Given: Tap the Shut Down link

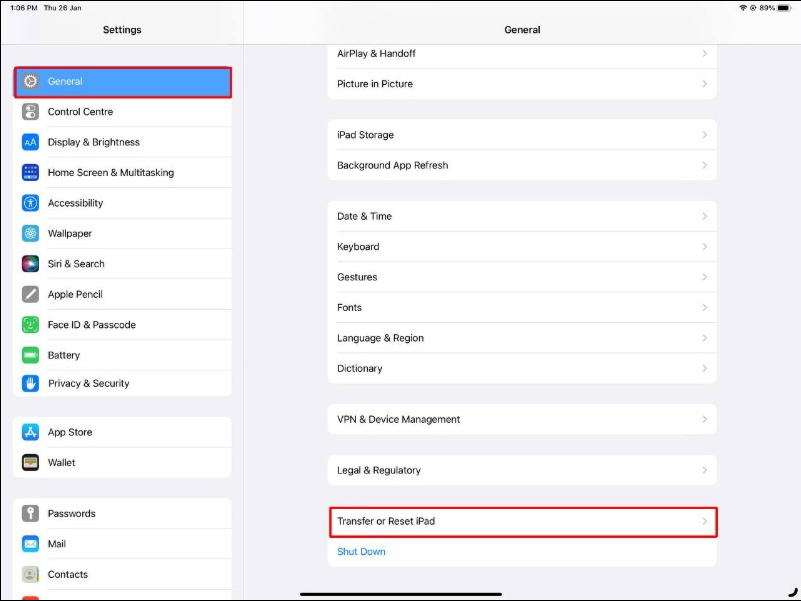Looking at the screenshot, I should coord(361,552).
